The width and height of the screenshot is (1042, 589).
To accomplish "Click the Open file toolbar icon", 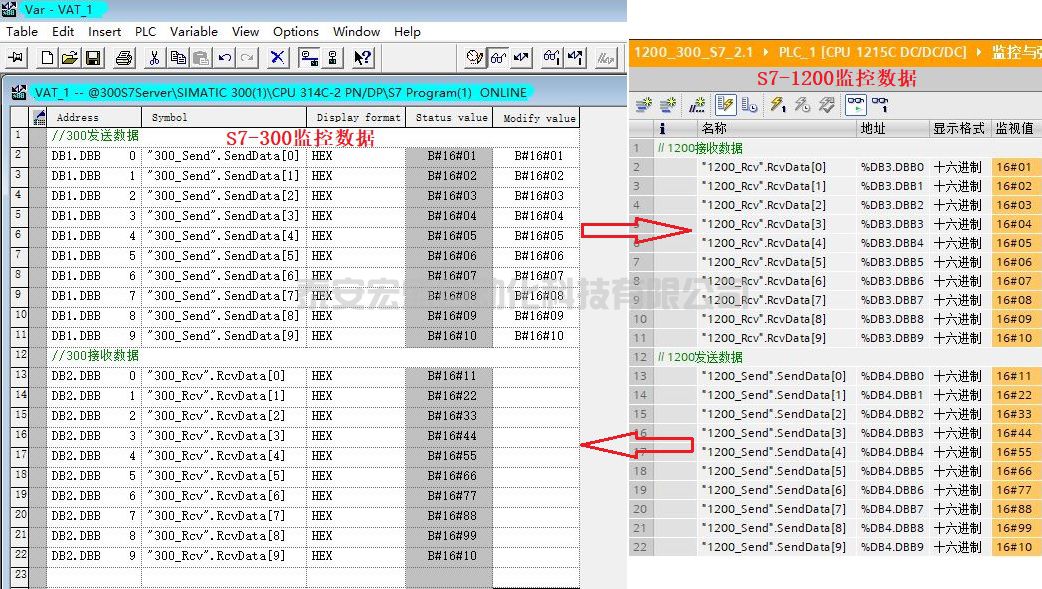I will [x=70, y=58].
